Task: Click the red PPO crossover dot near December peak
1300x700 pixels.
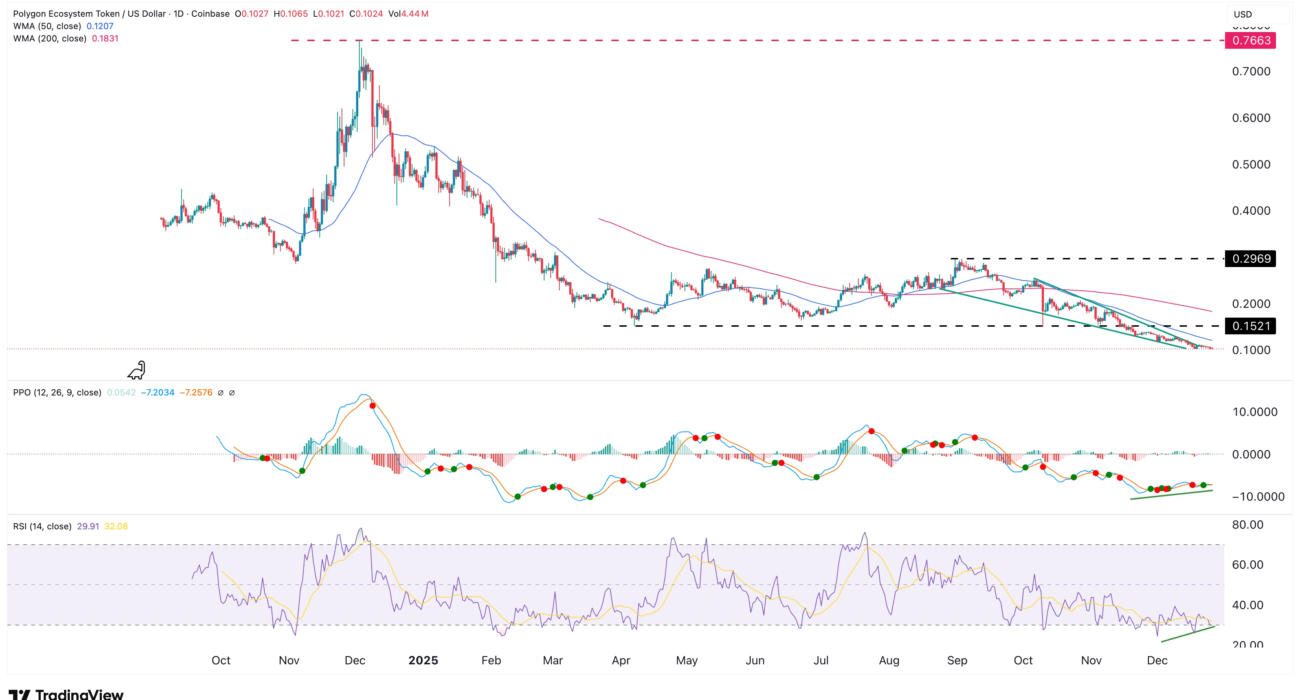Action: pyautogui.click(x=372, y=405)
